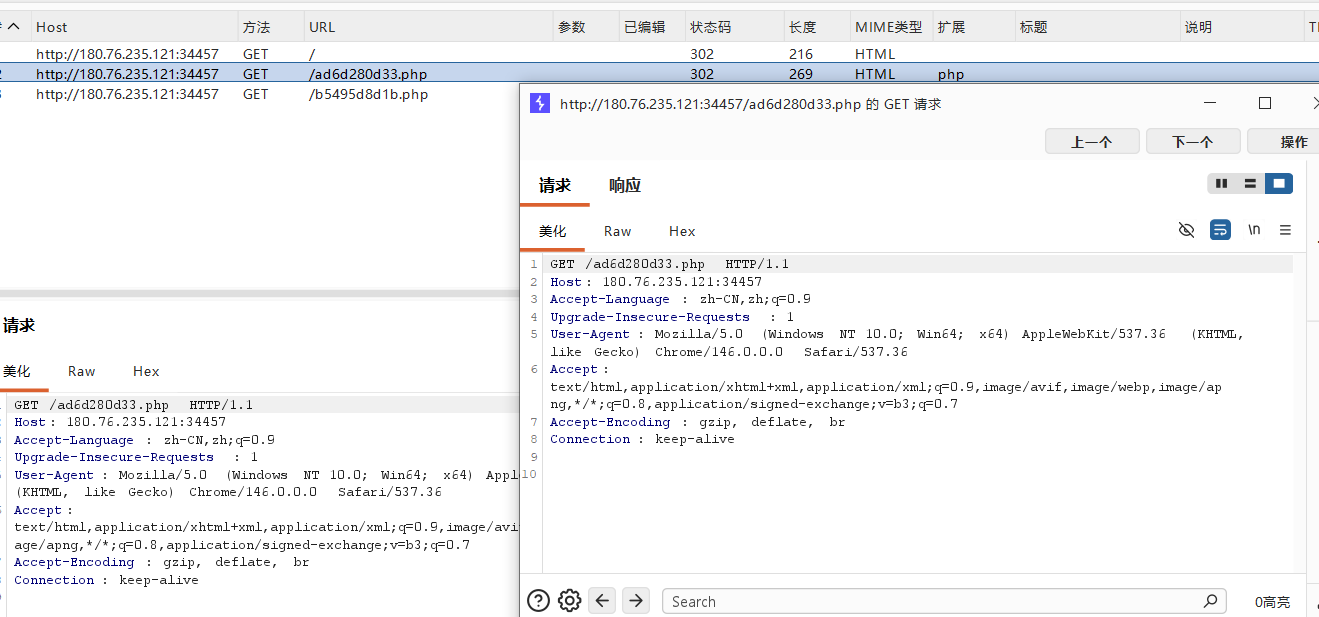
Task: Click the magnifier icon in search box
Action: click(1210, 601)
